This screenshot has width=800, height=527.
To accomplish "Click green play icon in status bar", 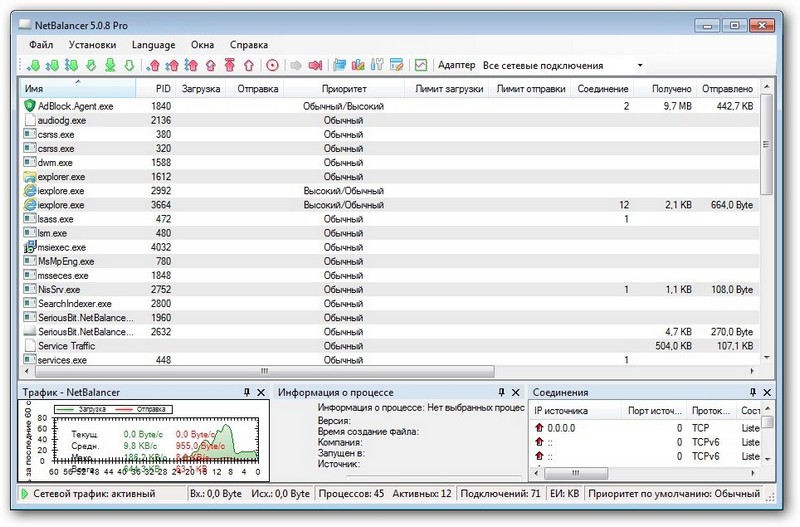I will [x=24, y=493].
